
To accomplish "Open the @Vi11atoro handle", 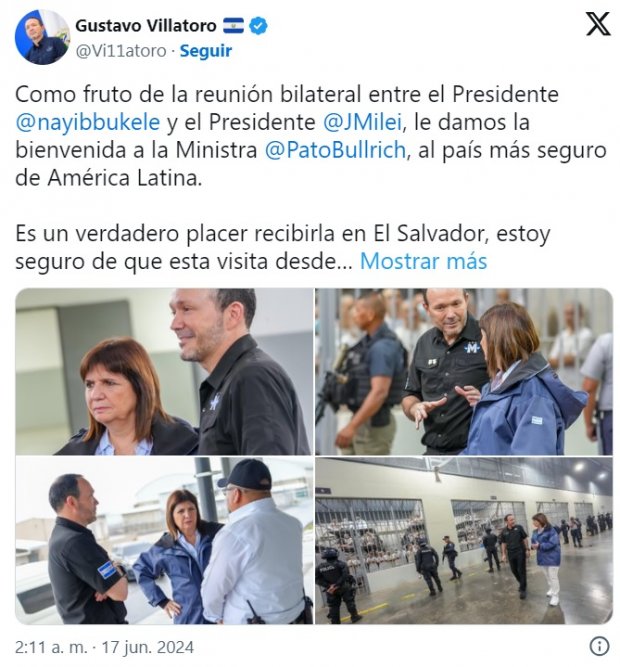I will (121, 51).
